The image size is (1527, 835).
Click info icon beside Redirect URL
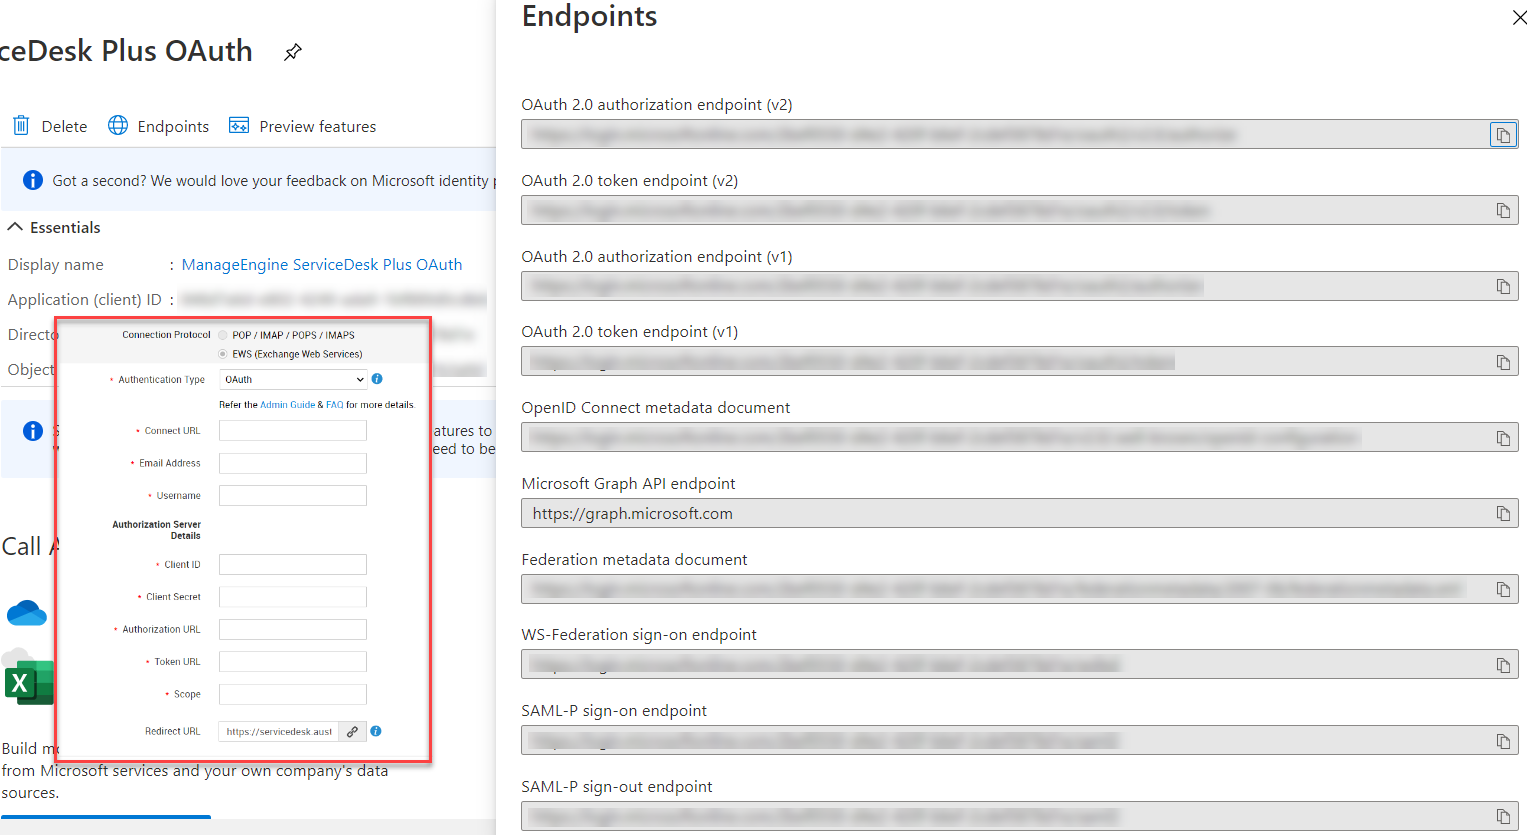(376, 731)
